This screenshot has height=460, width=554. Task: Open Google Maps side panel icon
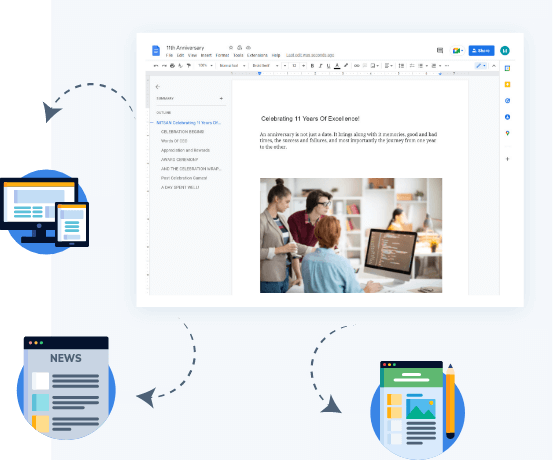click(x=507, y=133)
